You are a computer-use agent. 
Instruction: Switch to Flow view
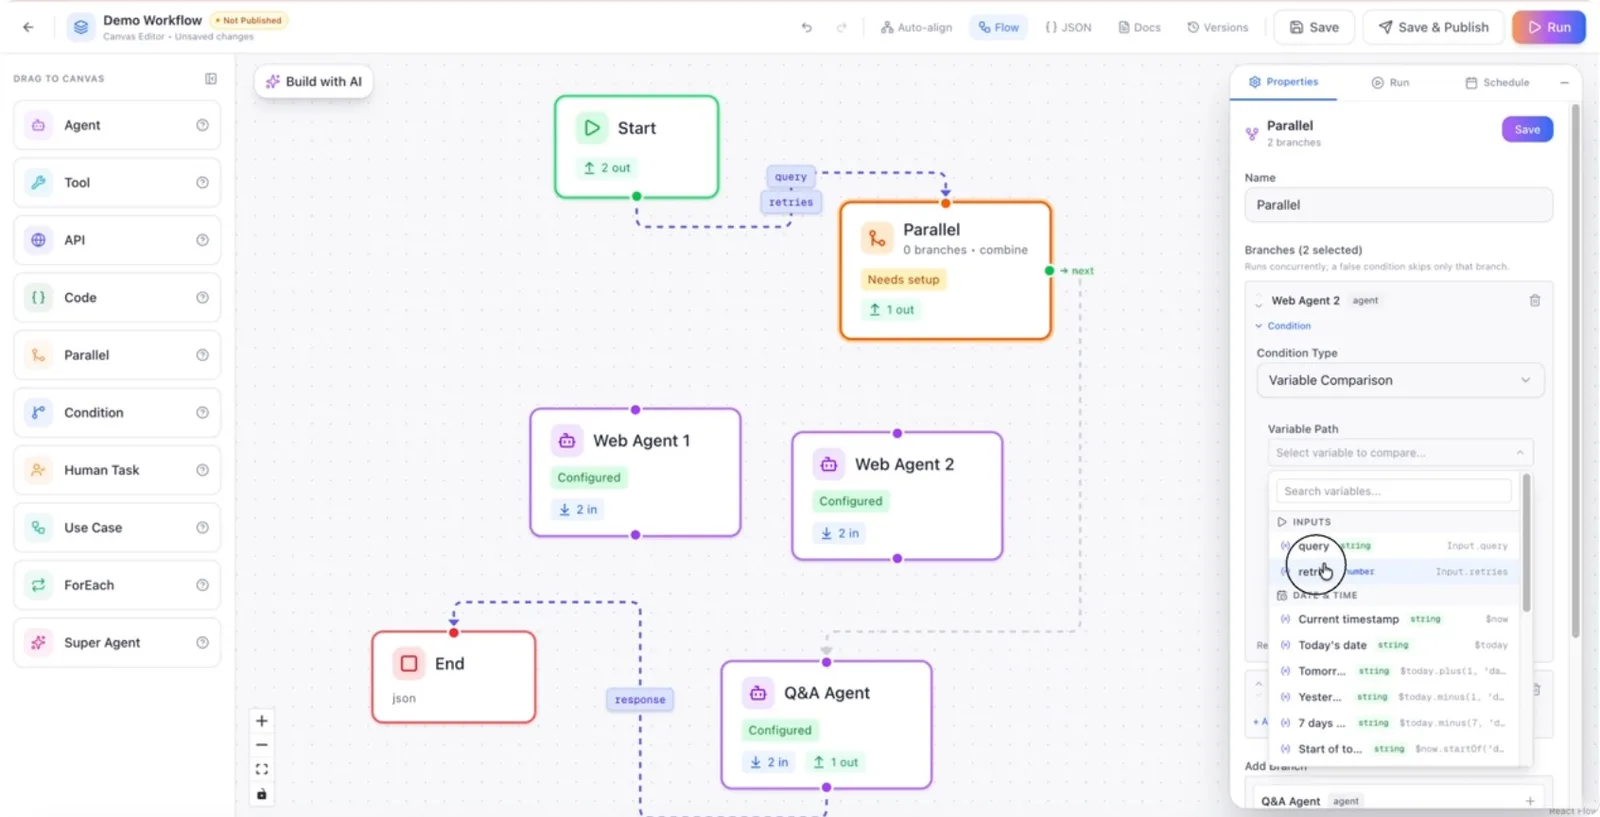tap(999, 27)
